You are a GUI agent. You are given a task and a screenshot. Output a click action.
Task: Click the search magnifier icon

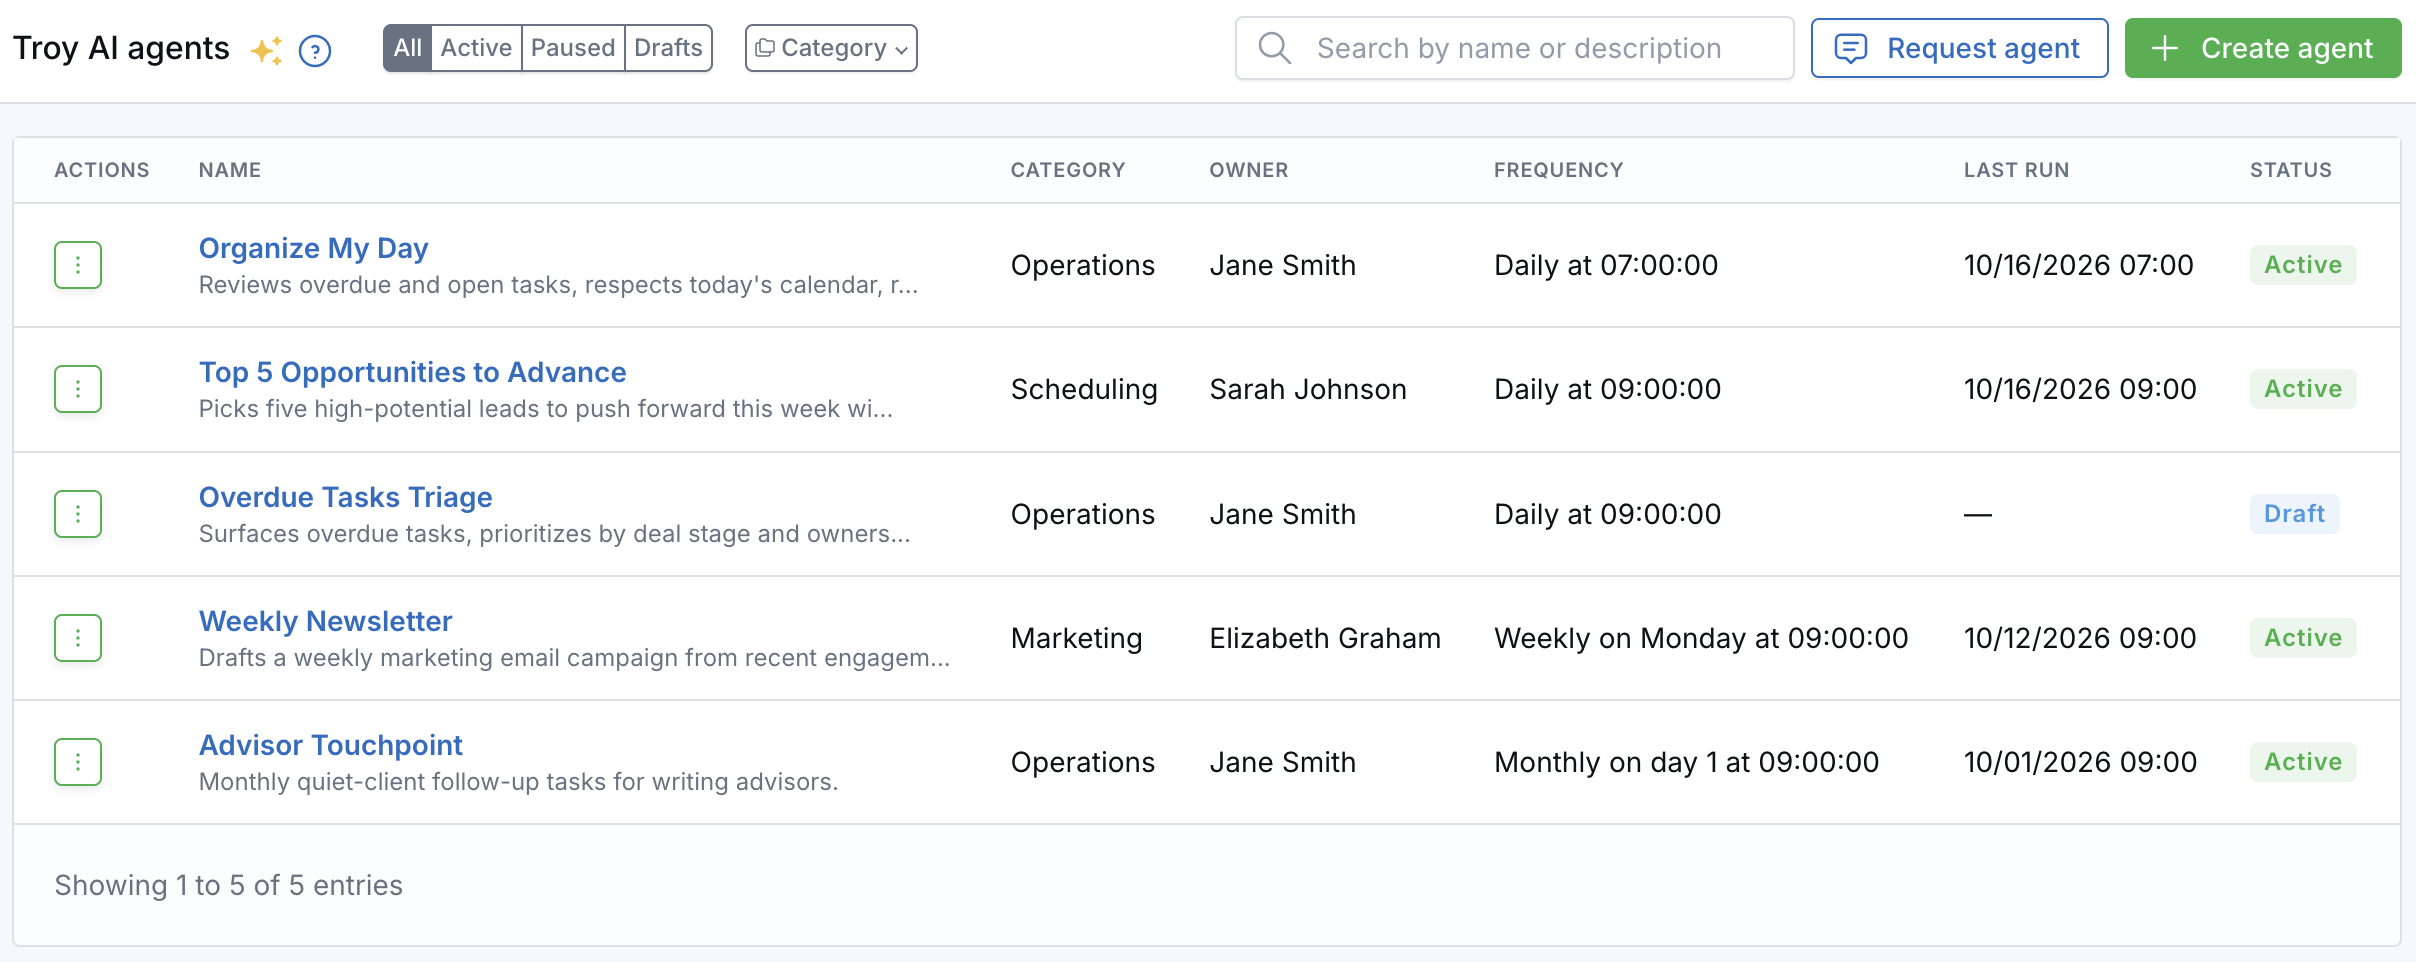tap(1274, 48)
